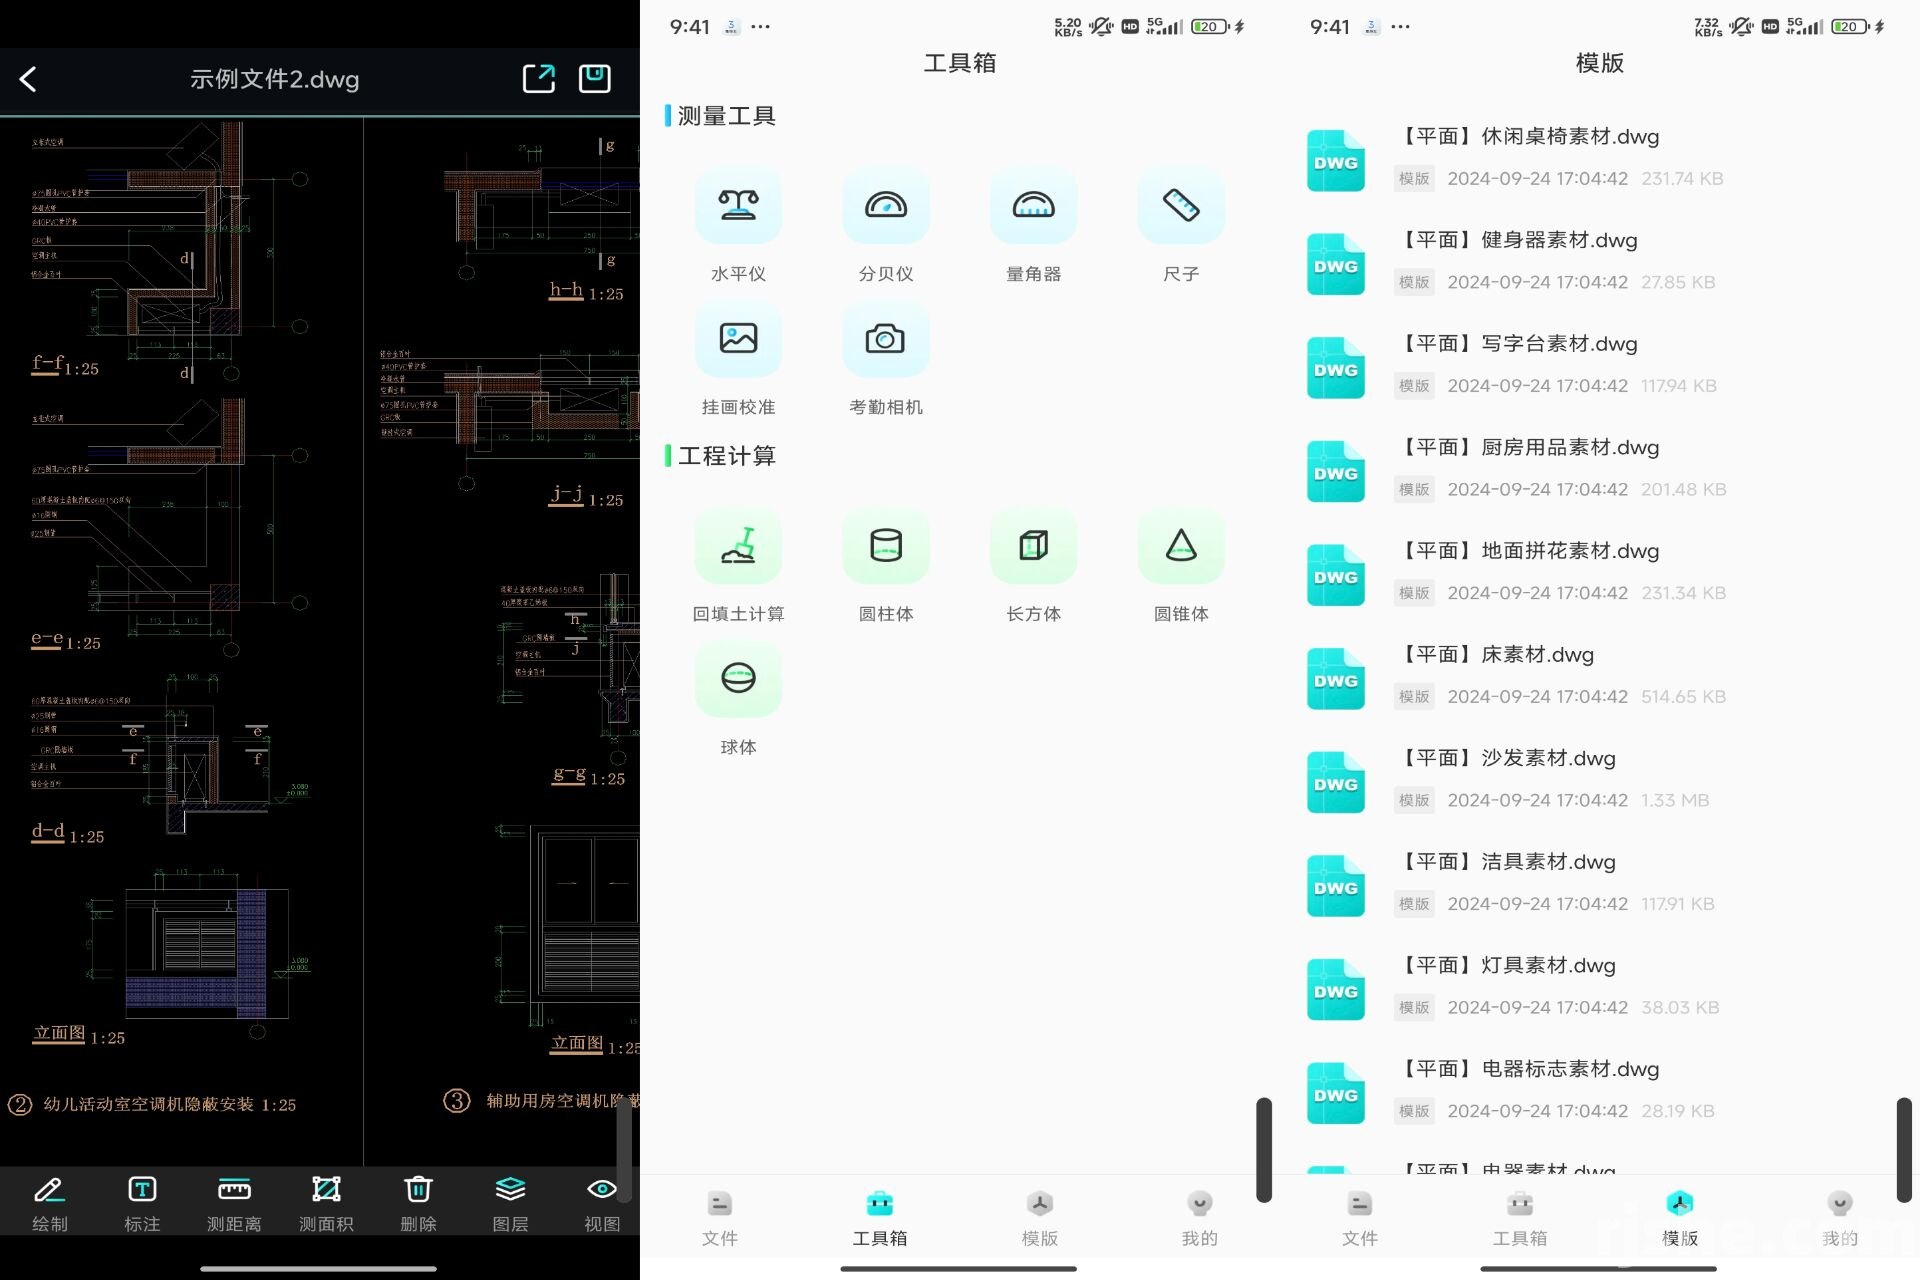Open the 水平仪 level tool

click(738, 225)
